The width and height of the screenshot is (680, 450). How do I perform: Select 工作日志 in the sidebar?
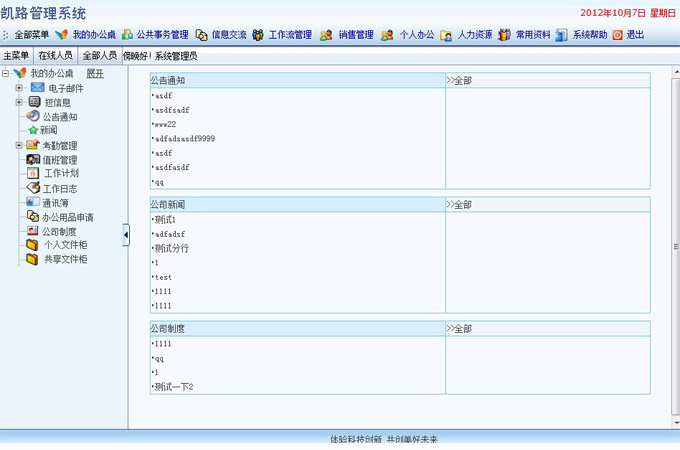click(x=60, y=188)
